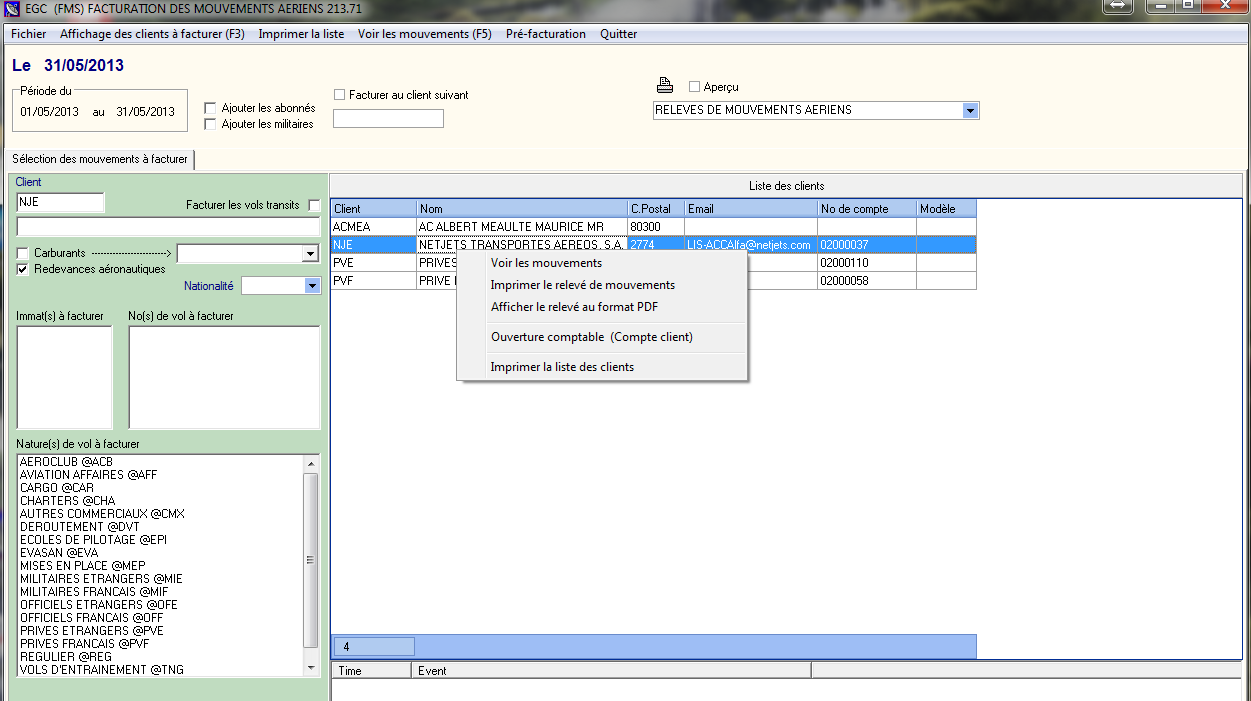1251x701 pixels.
Task: Open the Pré-facturation menu
Action: [545, 34]
